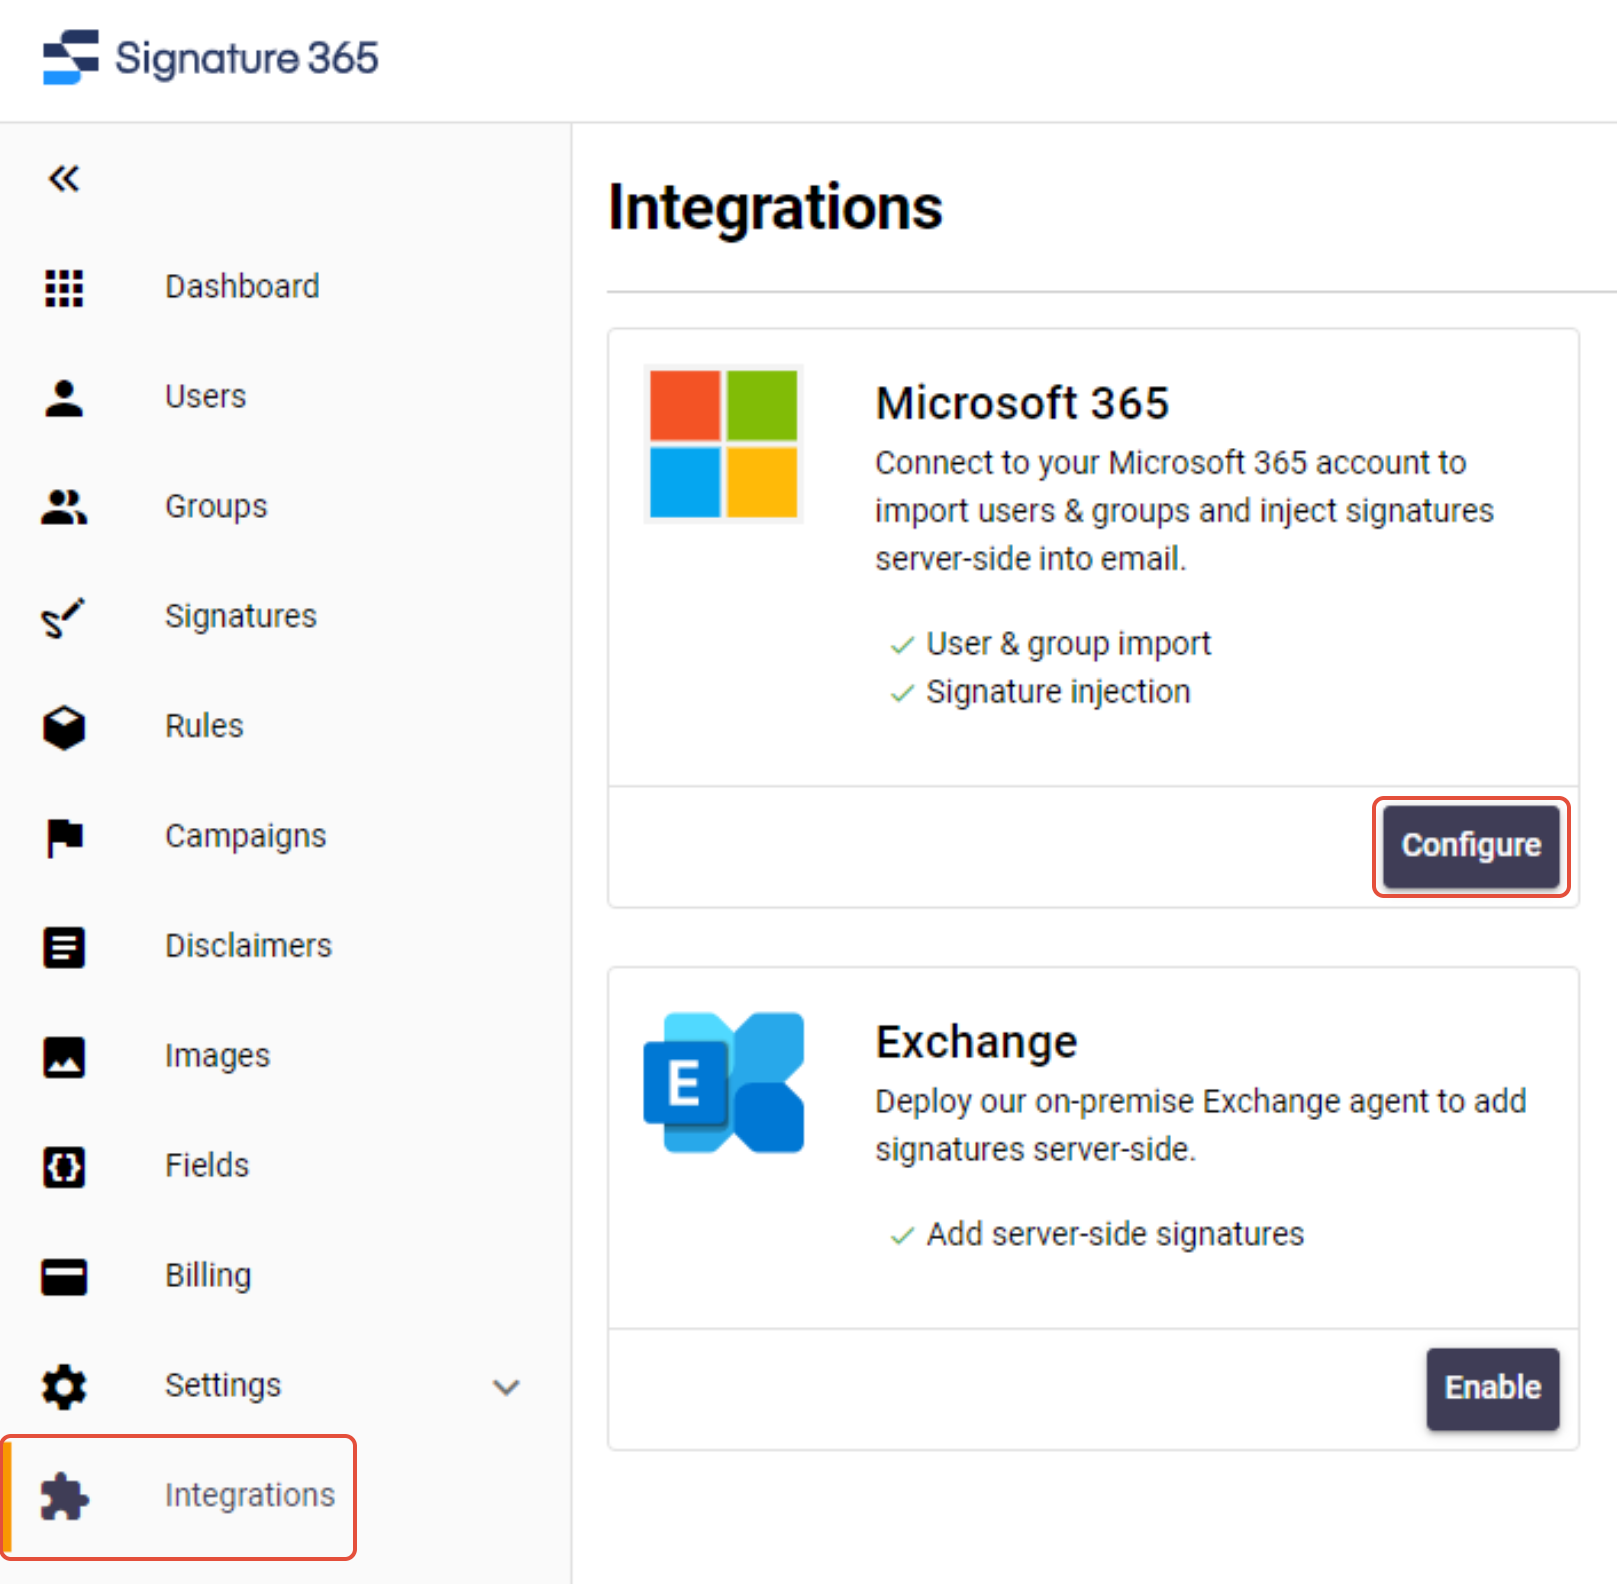Click the Integrations page heading
This screenshot has width=1617, height=1584.
click(x=775, y=208)
